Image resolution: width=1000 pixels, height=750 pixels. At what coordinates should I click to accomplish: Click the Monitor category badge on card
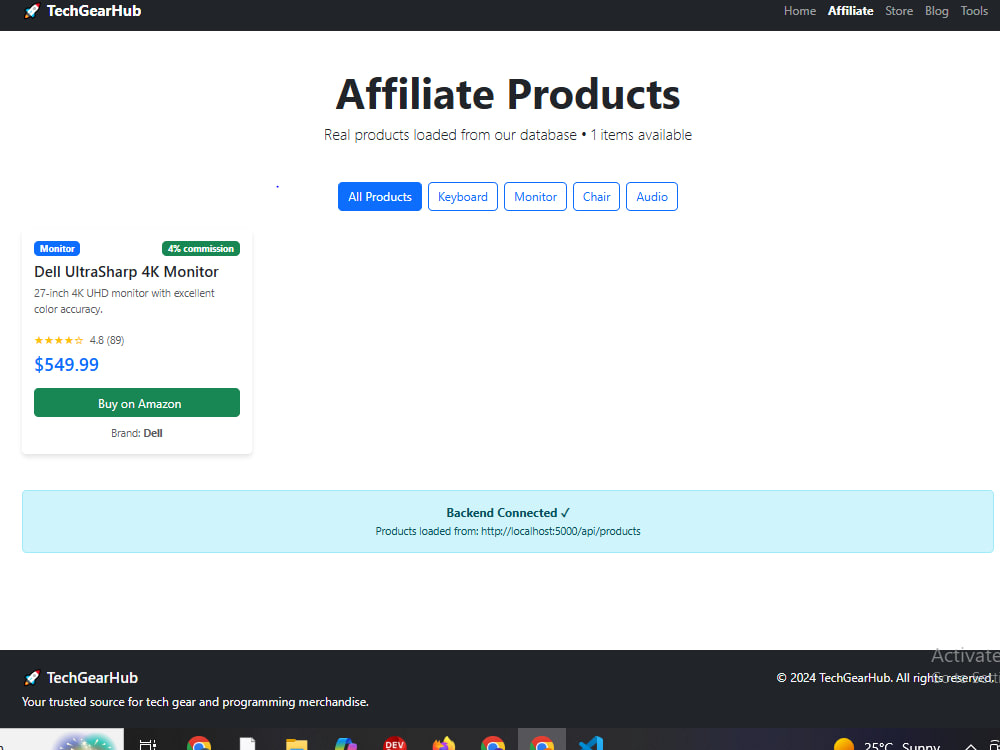(x=57, y=249)
